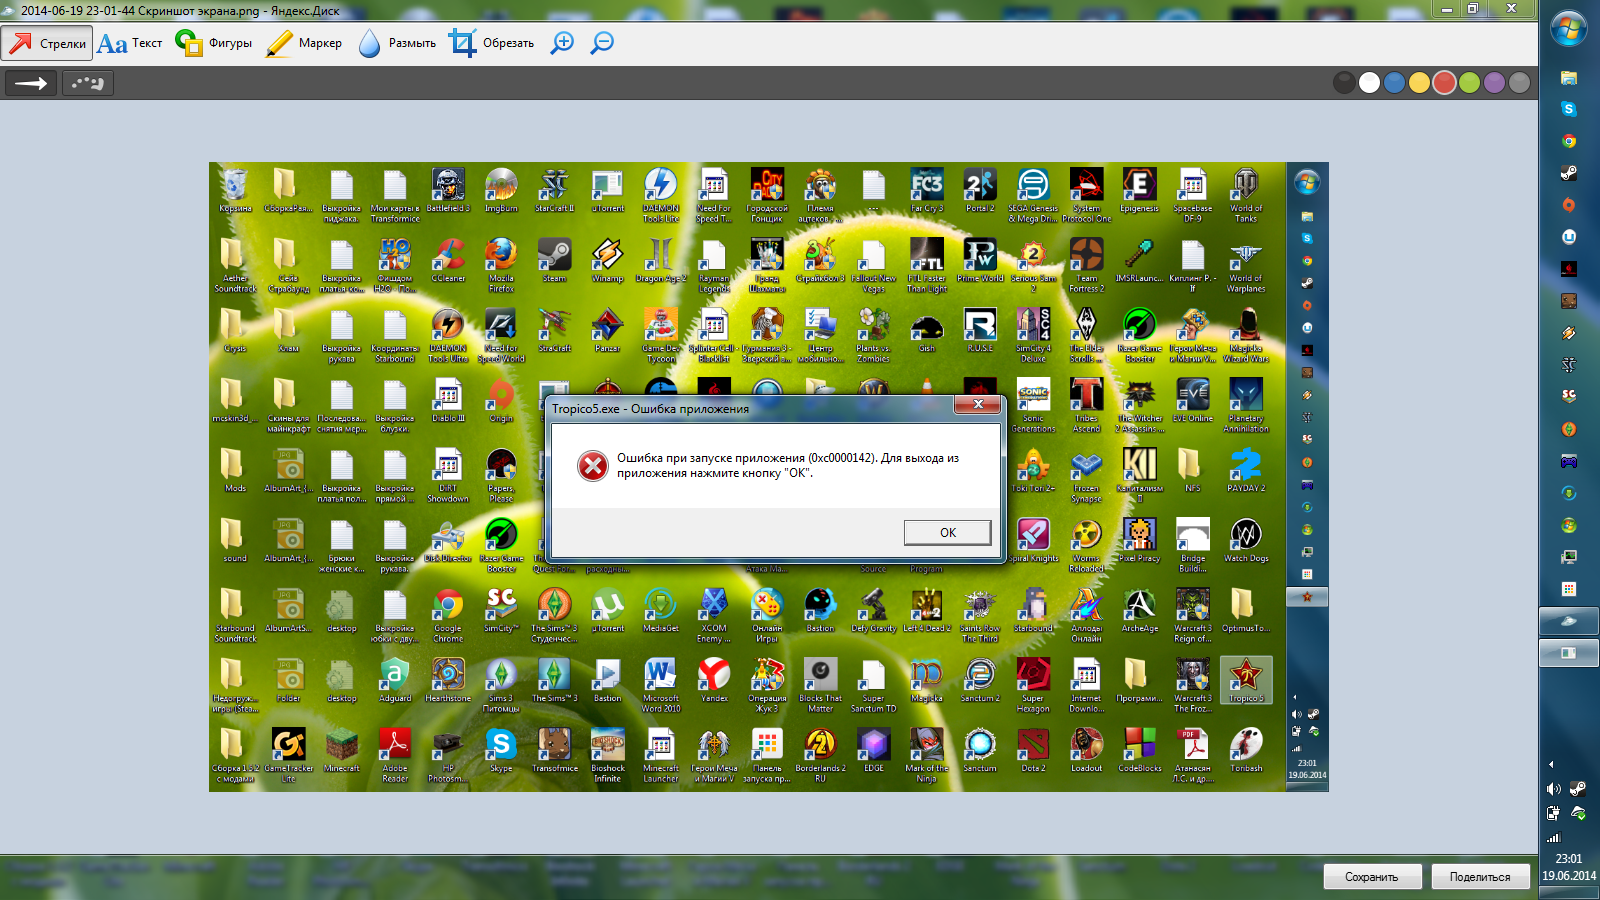The width and height of the screenshot is (1600, 900).
Task: Open the colored grid taskbar icon
Action: (1569, 589)
